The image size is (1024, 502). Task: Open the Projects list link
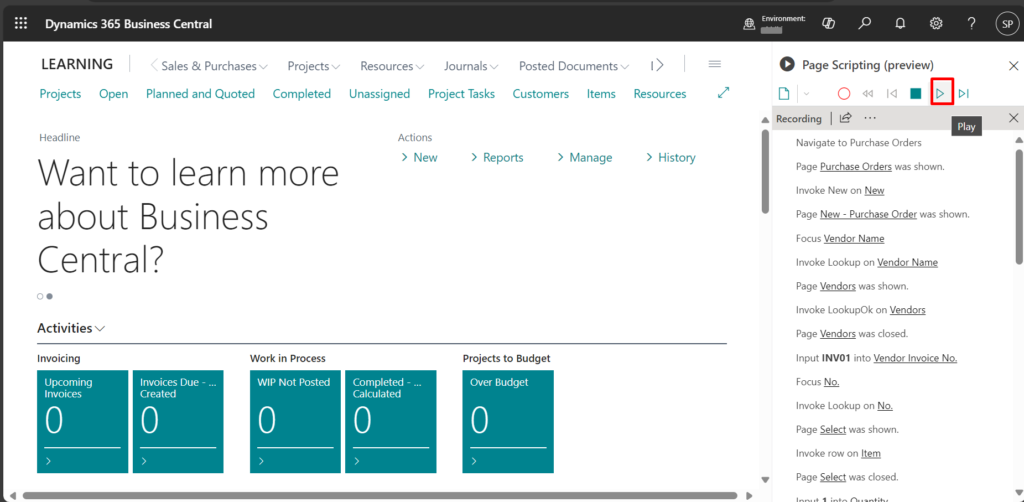[60, 94]
